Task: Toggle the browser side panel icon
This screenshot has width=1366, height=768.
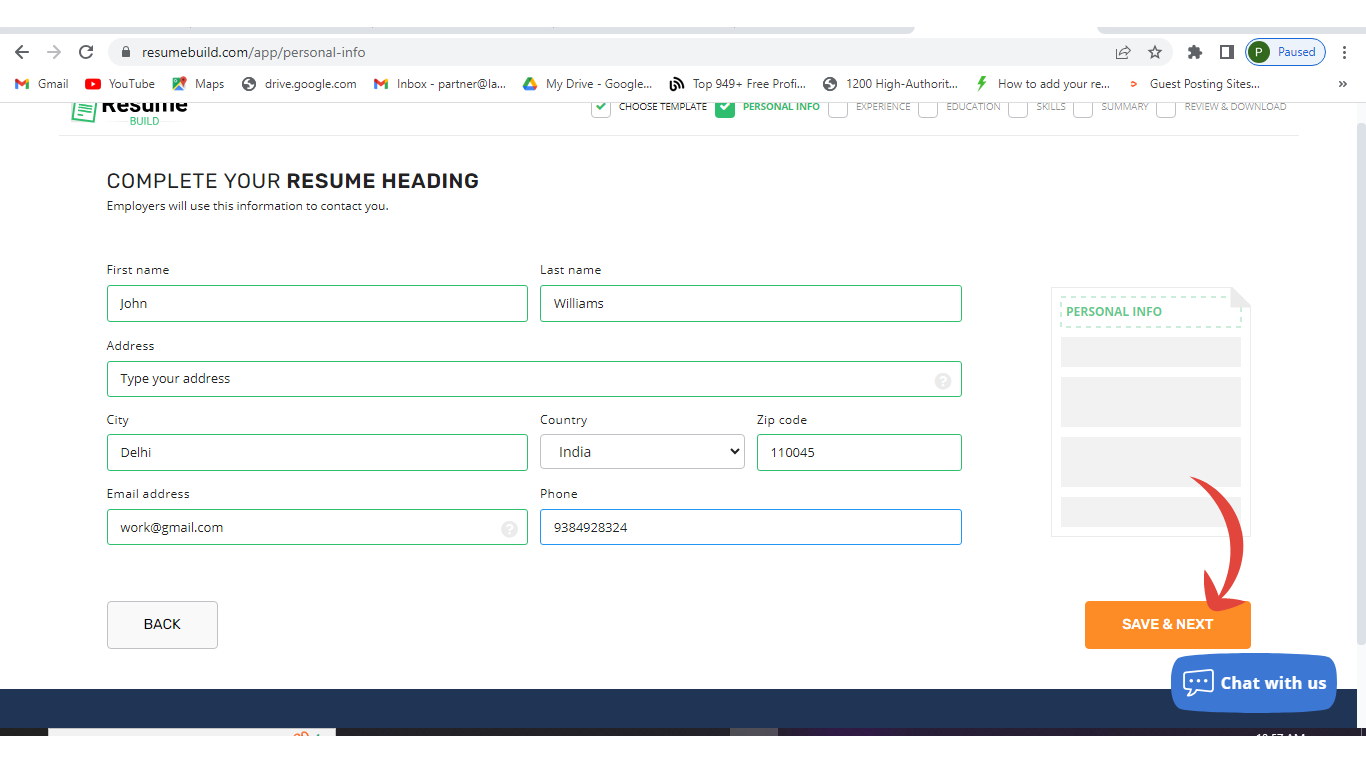Action: tap(1226, 52)
